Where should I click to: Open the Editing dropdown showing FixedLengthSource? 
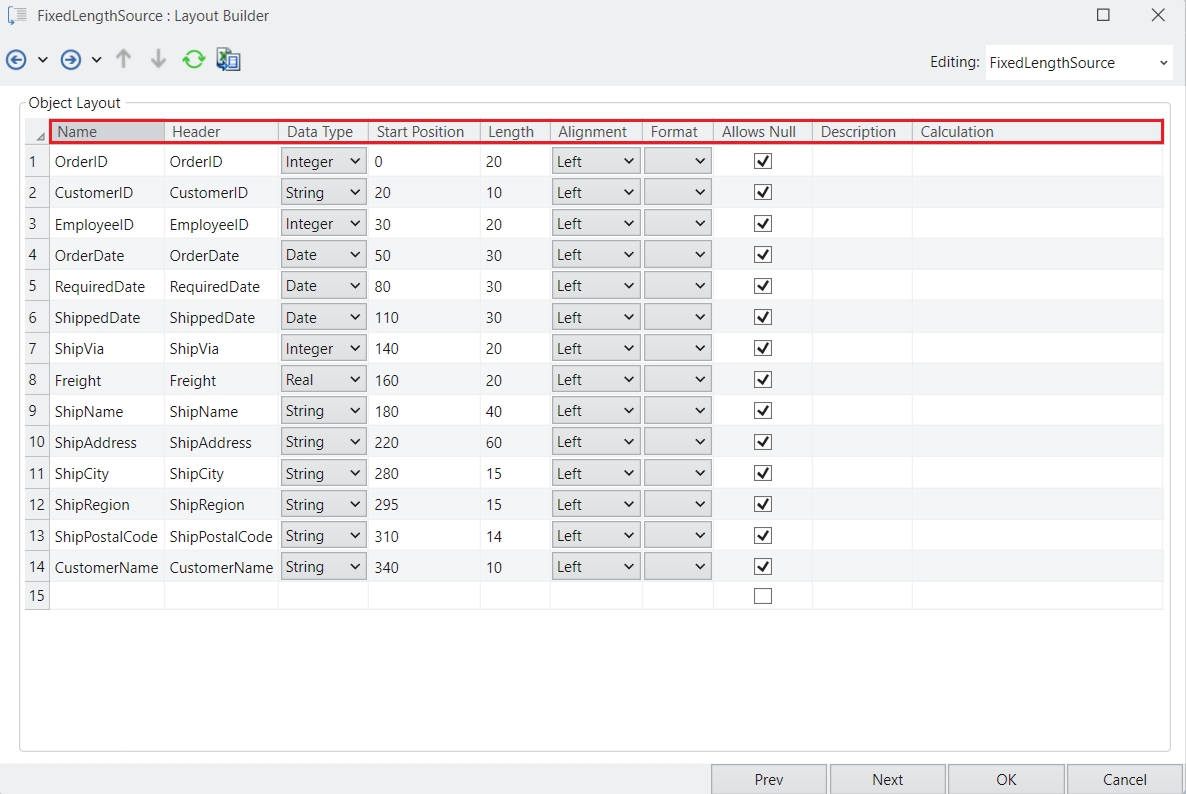[x=1078, y=62]
